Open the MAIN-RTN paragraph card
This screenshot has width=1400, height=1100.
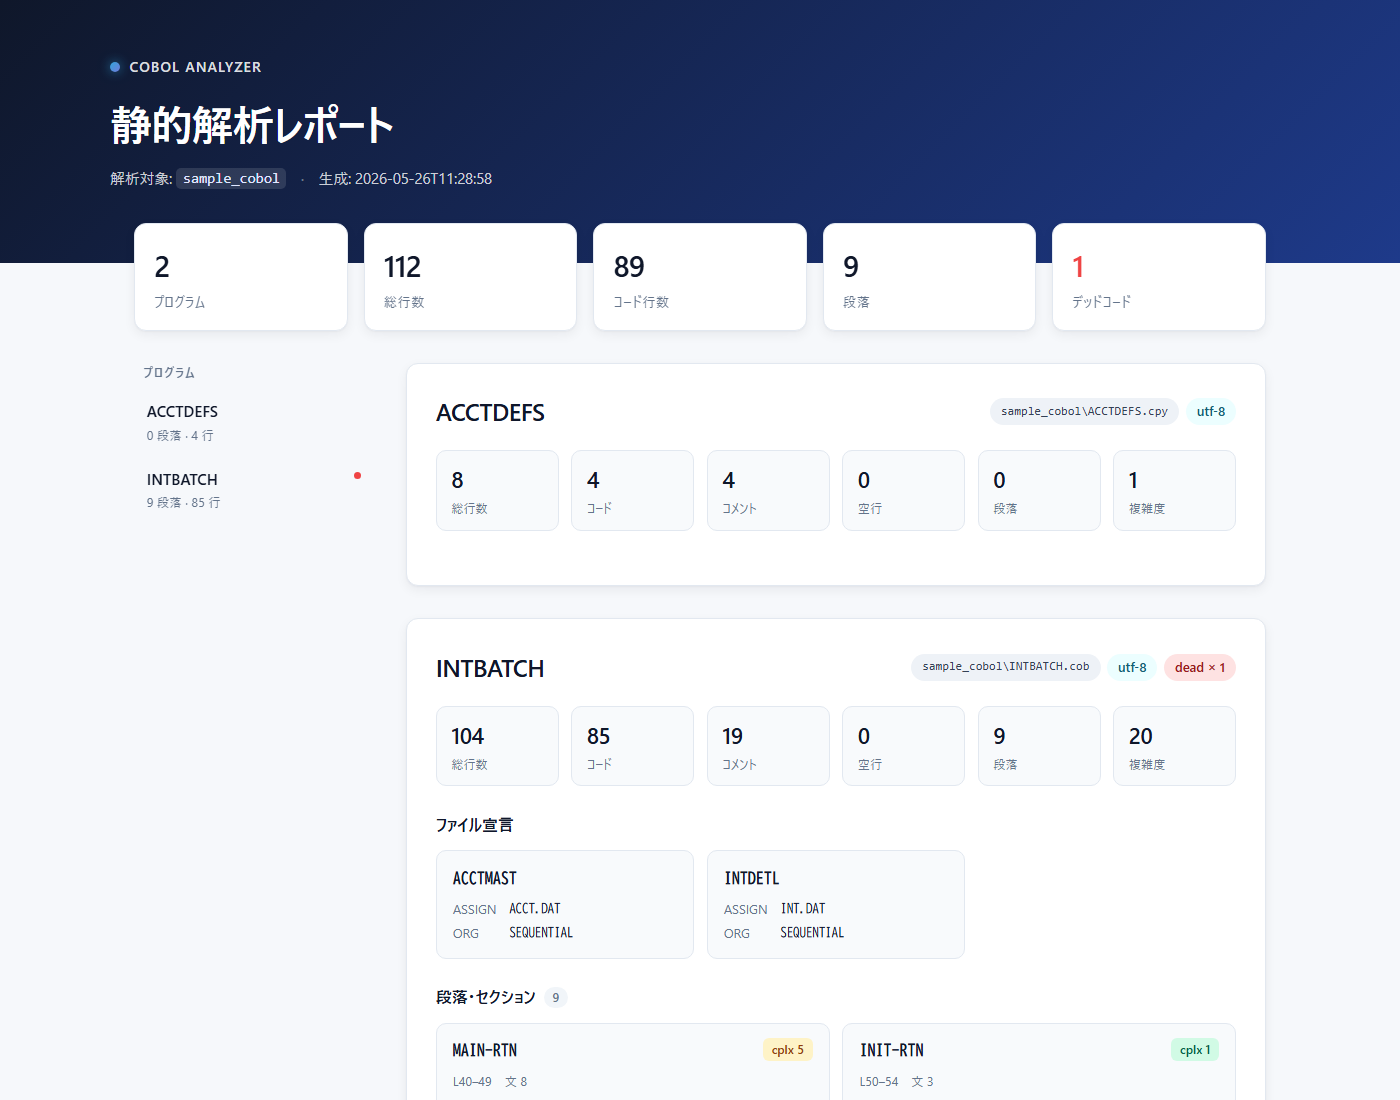pyautogui.click(x=633, y=1062)
